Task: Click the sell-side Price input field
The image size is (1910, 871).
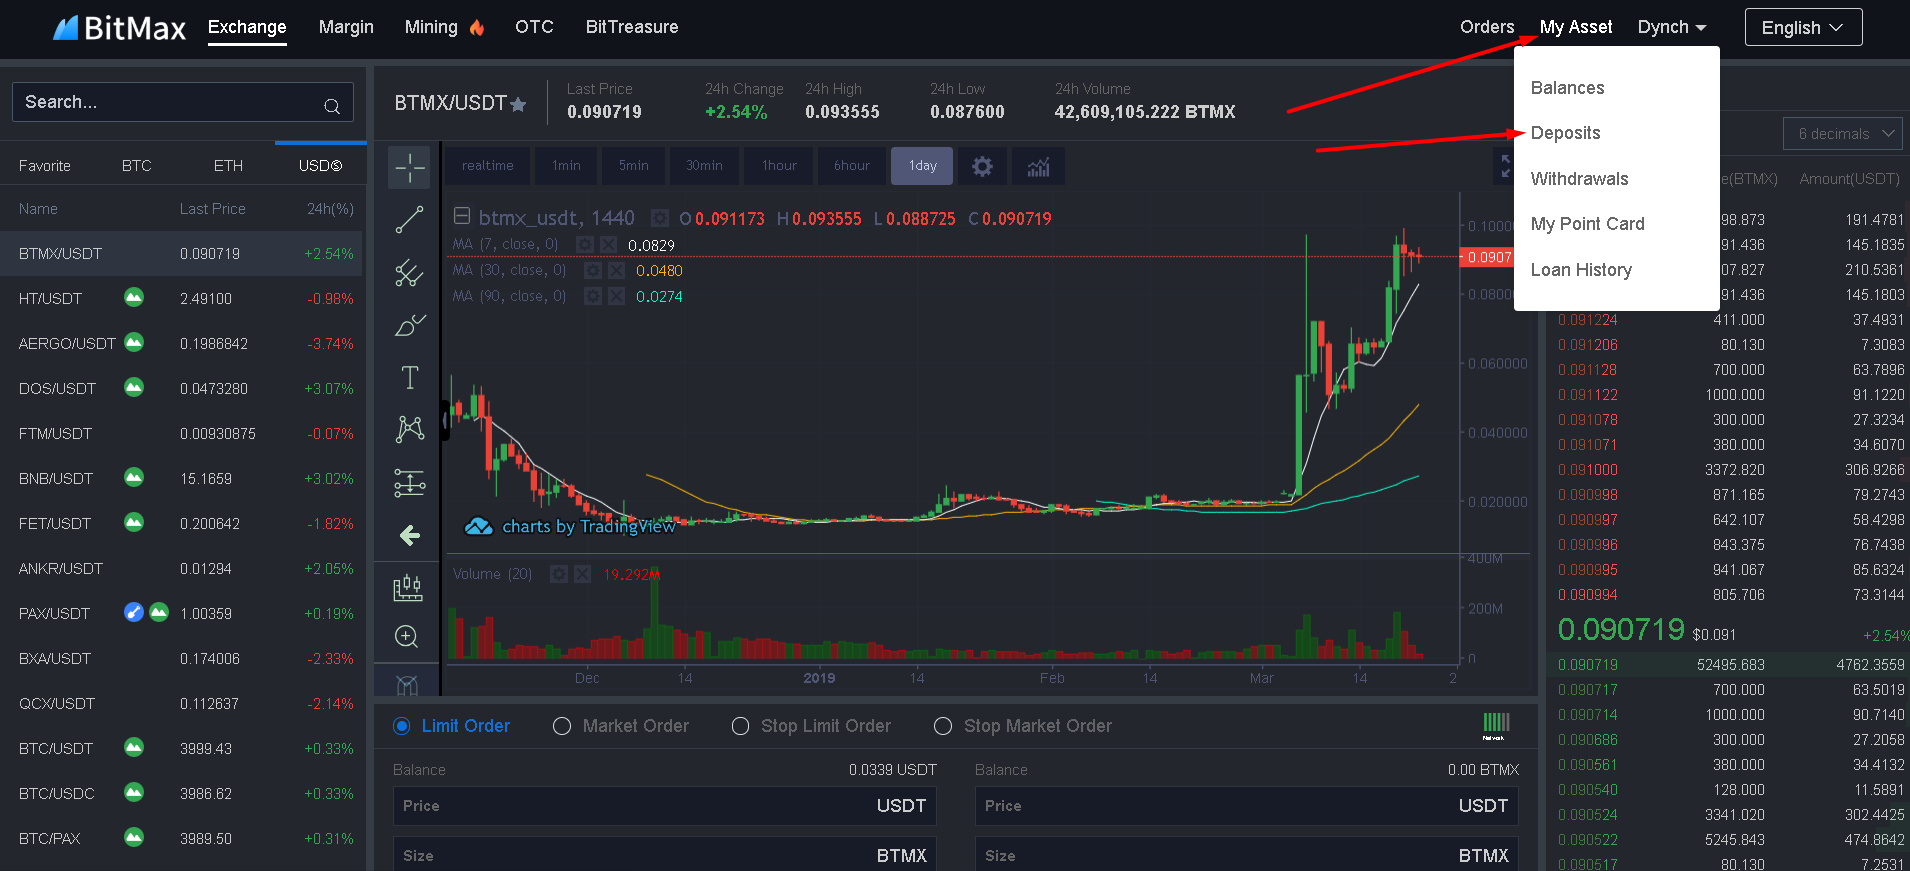Action: 1247,806
